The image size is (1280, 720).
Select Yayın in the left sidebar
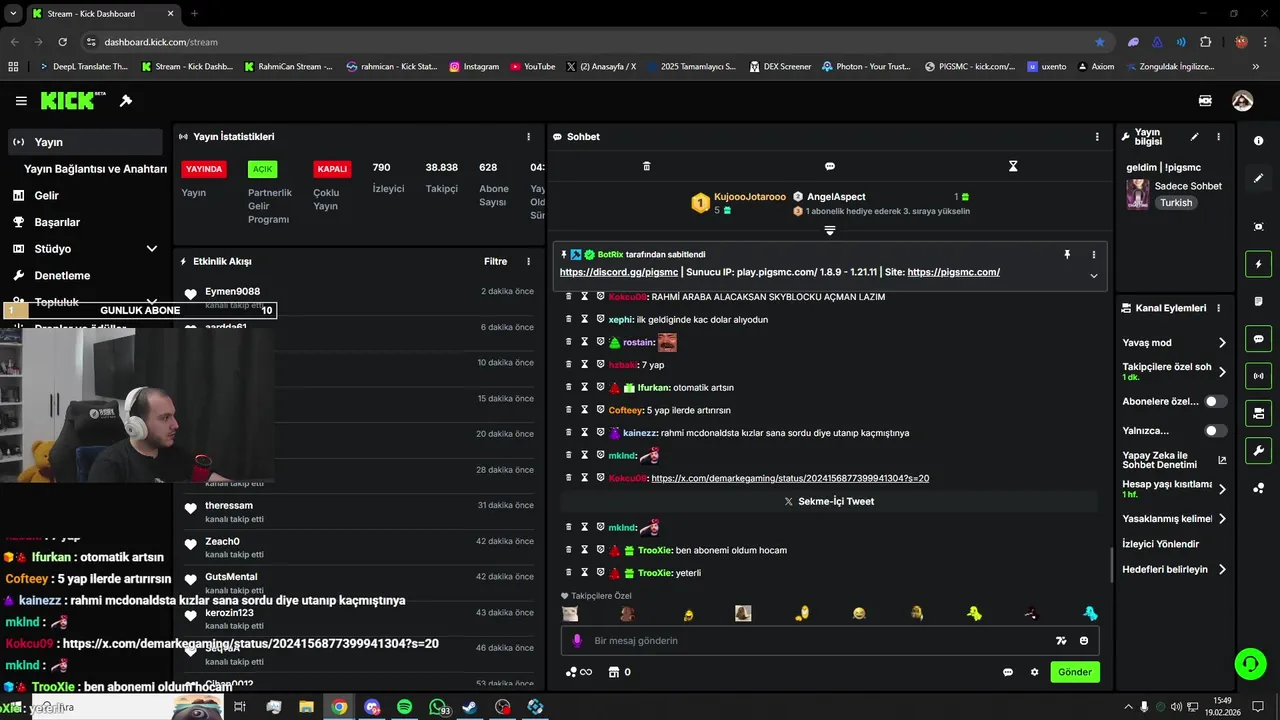[x=85, y=142]
